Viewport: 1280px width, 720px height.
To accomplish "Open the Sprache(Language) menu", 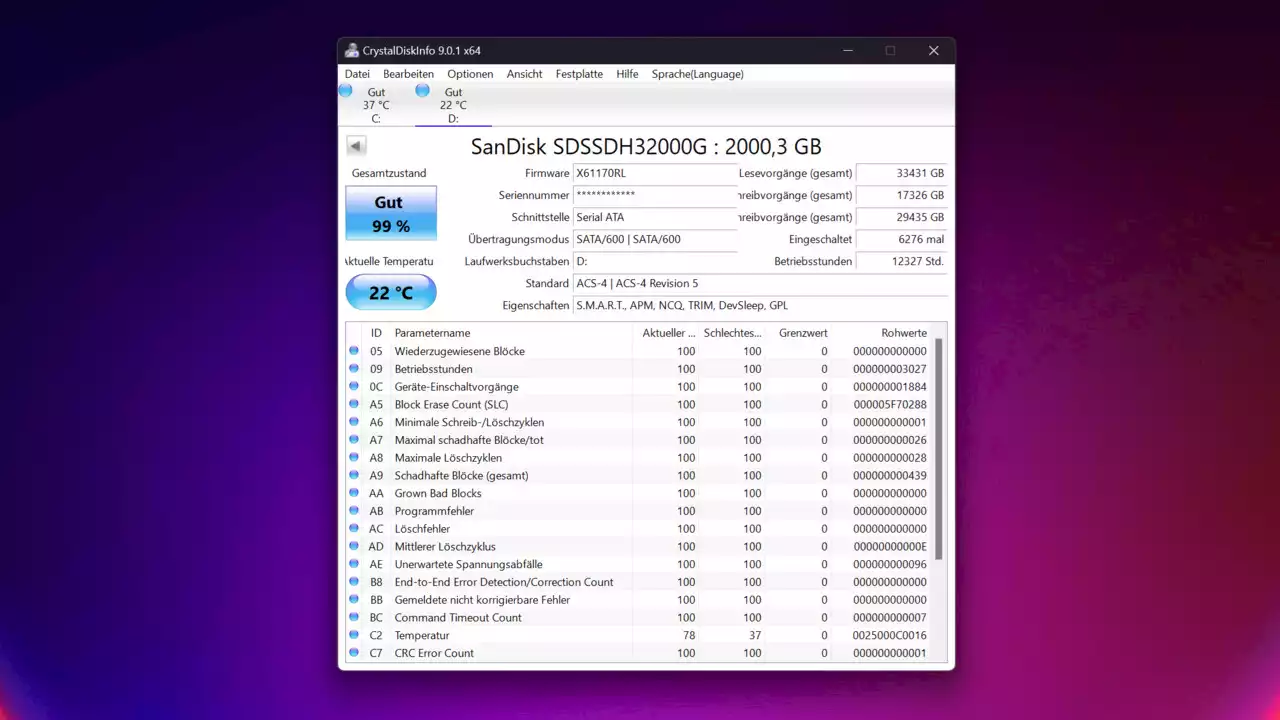I will [x=697, y=74].
